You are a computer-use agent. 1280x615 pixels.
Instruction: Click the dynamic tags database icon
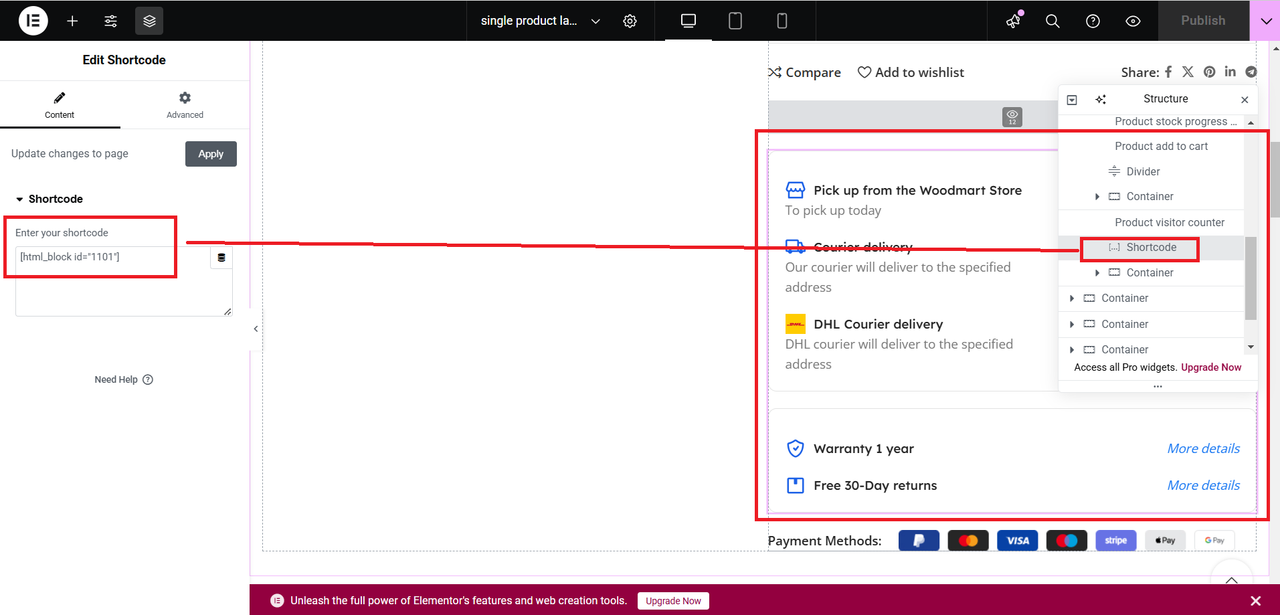(x=221, y=258)
